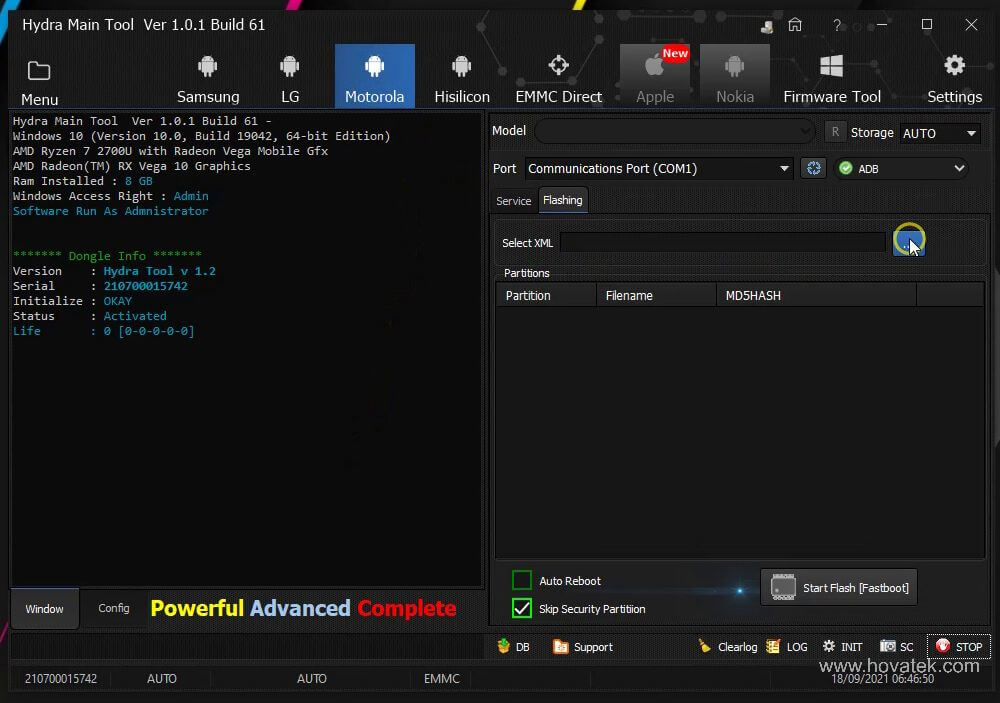1000x703 pixels.
Task: Disable Skip Security Partition
Action: click(x=521, y=608)
